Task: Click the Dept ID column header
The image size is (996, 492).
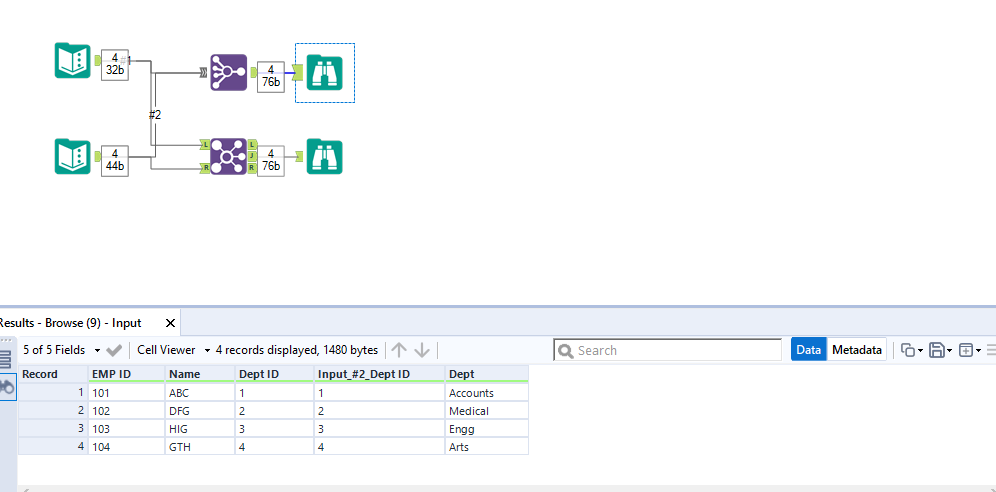Action: 274,374
